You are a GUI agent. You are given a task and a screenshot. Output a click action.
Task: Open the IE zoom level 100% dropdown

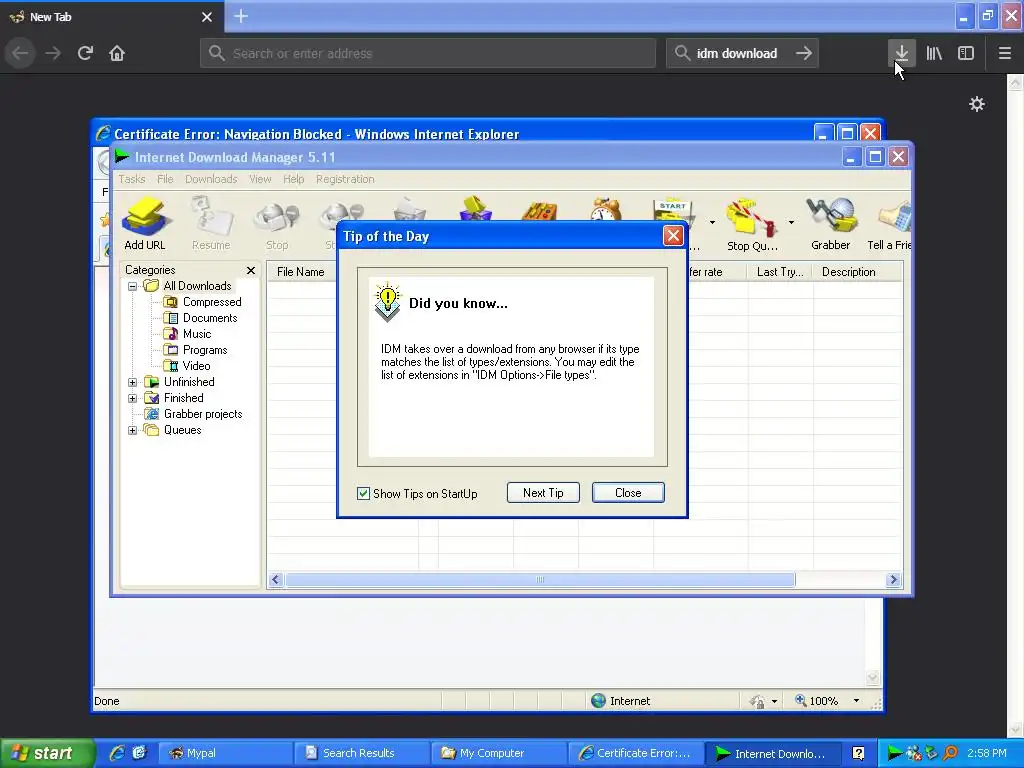(x=856, y=701)
